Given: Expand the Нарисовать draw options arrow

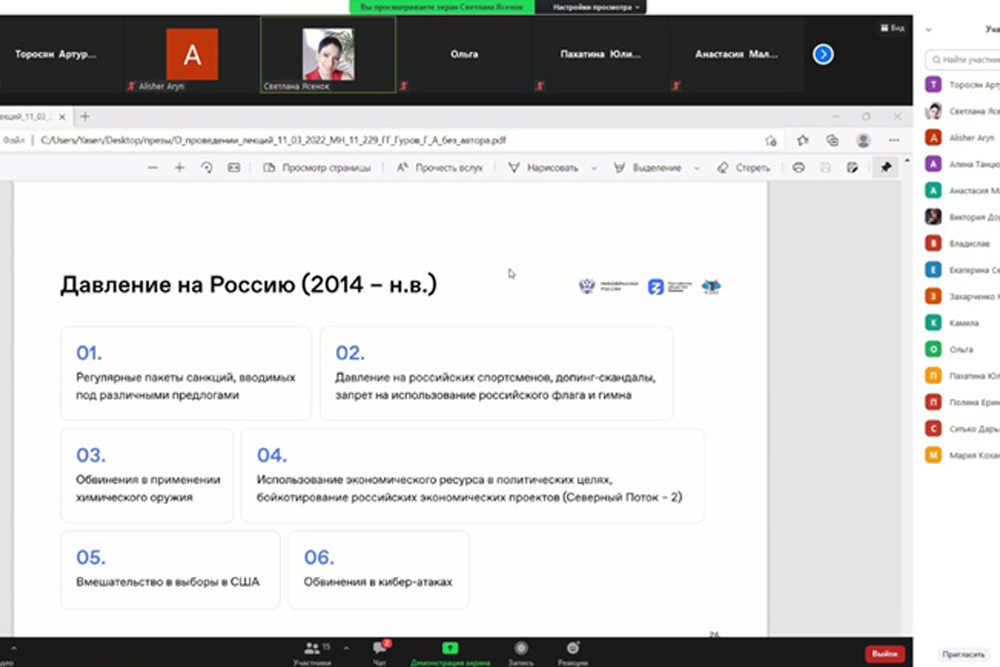Looking at the screenshot, I should [x=594, y=168].
